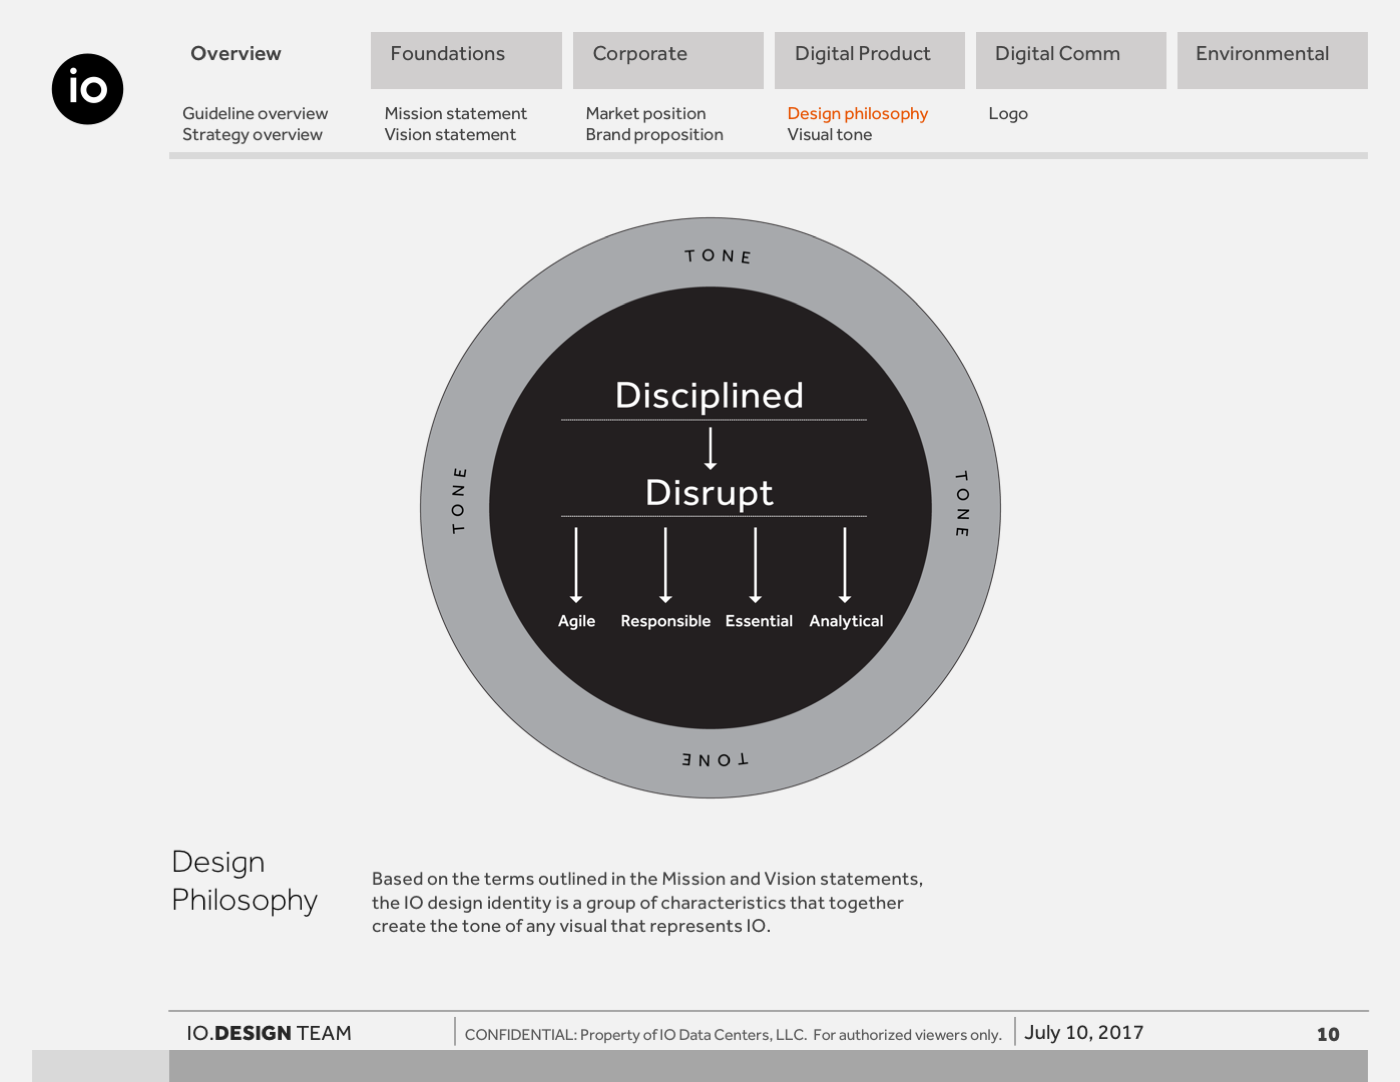Select the Corporate tab
The image size is (1400, 1082).
tap(668, 60)
